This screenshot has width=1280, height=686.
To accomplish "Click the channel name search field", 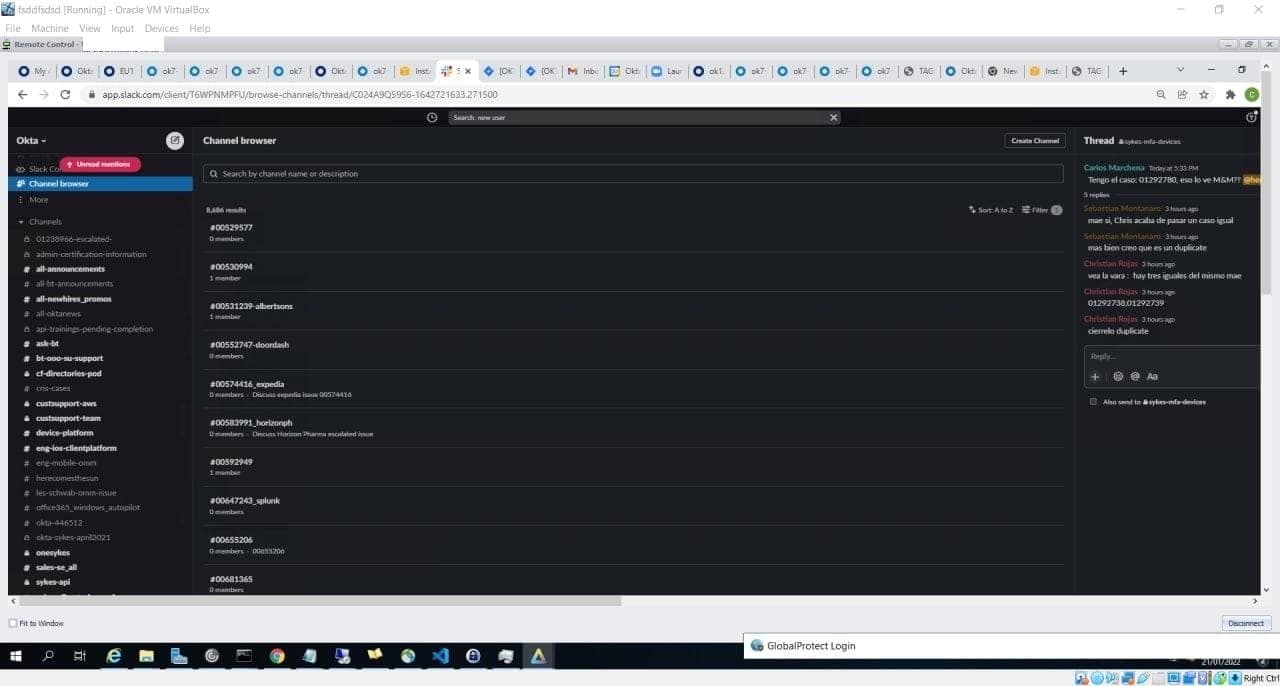I will (x=632, y=174).
